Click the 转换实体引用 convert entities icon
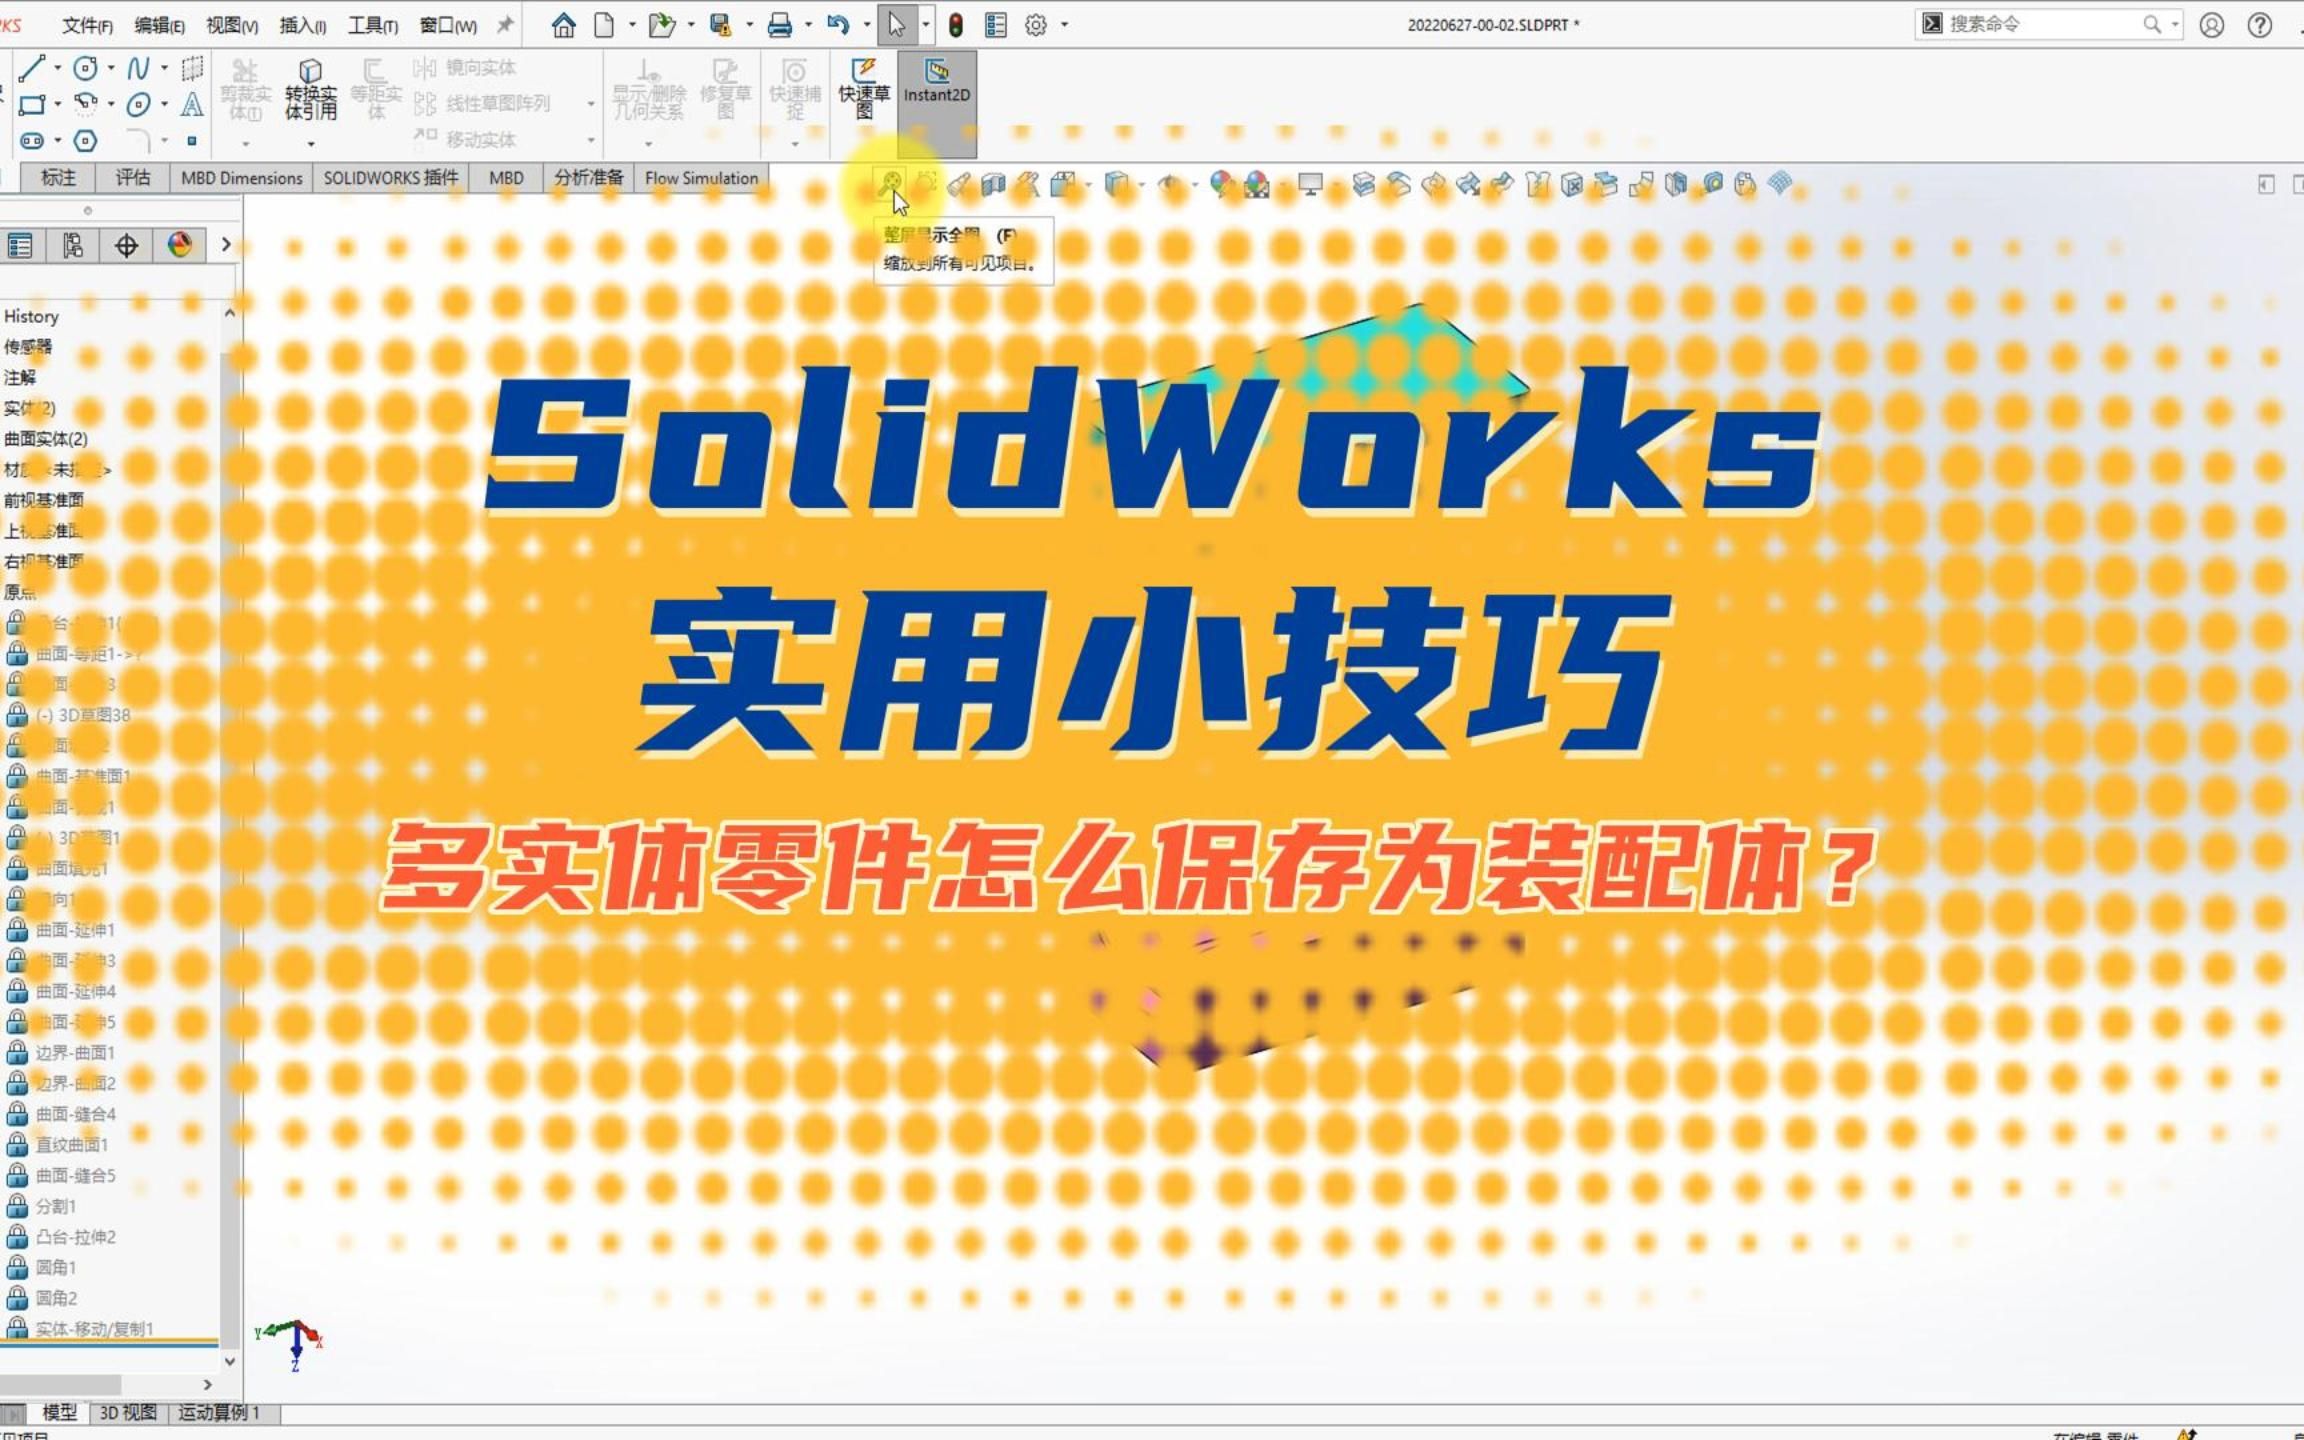Image resolution: width=2304 pixels, height=1440 pixels. click(311, 90)
